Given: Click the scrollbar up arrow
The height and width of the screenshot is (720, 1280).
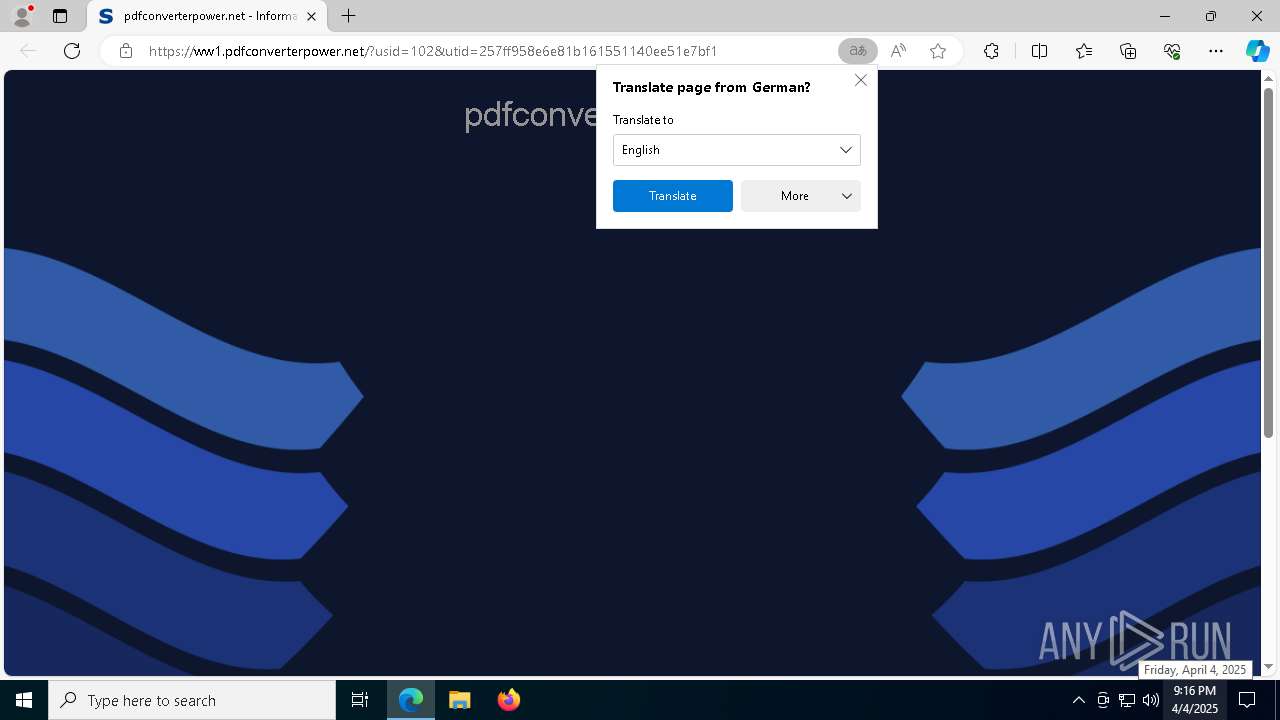Looking at the screenshot, I should tap(1268, 78).
